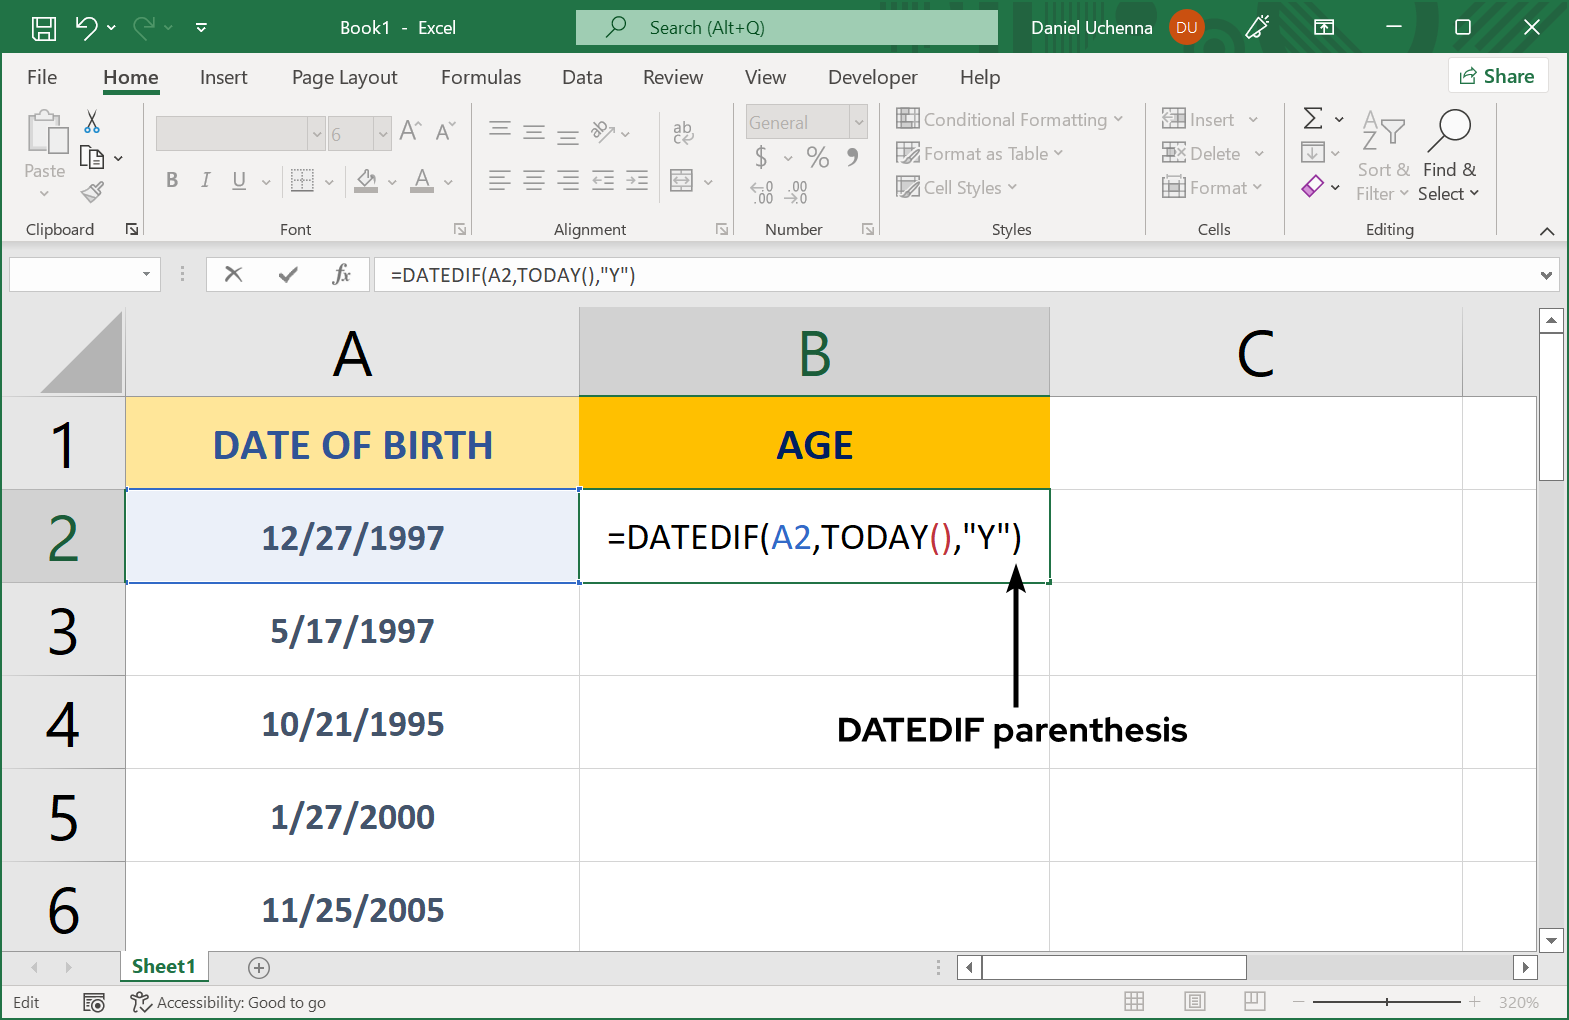This screenshot has width=1569, height=1020.
Task: Collapse the ribbon with the chevron
Action: point(1547,231)
